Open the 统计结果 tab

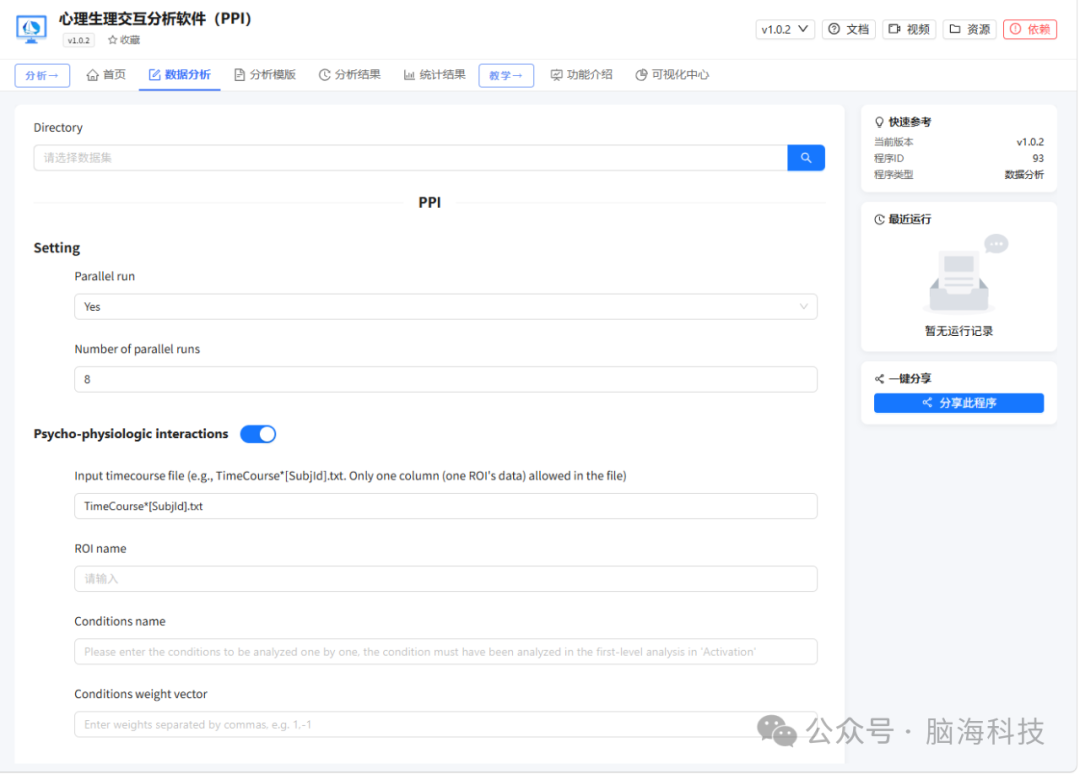[435, 74]
